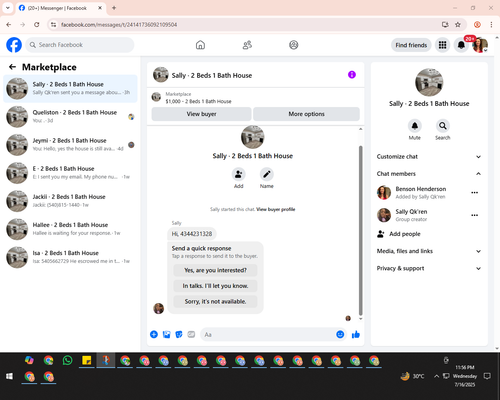Open options for Sally Qk'ren member
Image resolution: width=500 pixels, height=400 pixels.
click(x=475, y=215)
